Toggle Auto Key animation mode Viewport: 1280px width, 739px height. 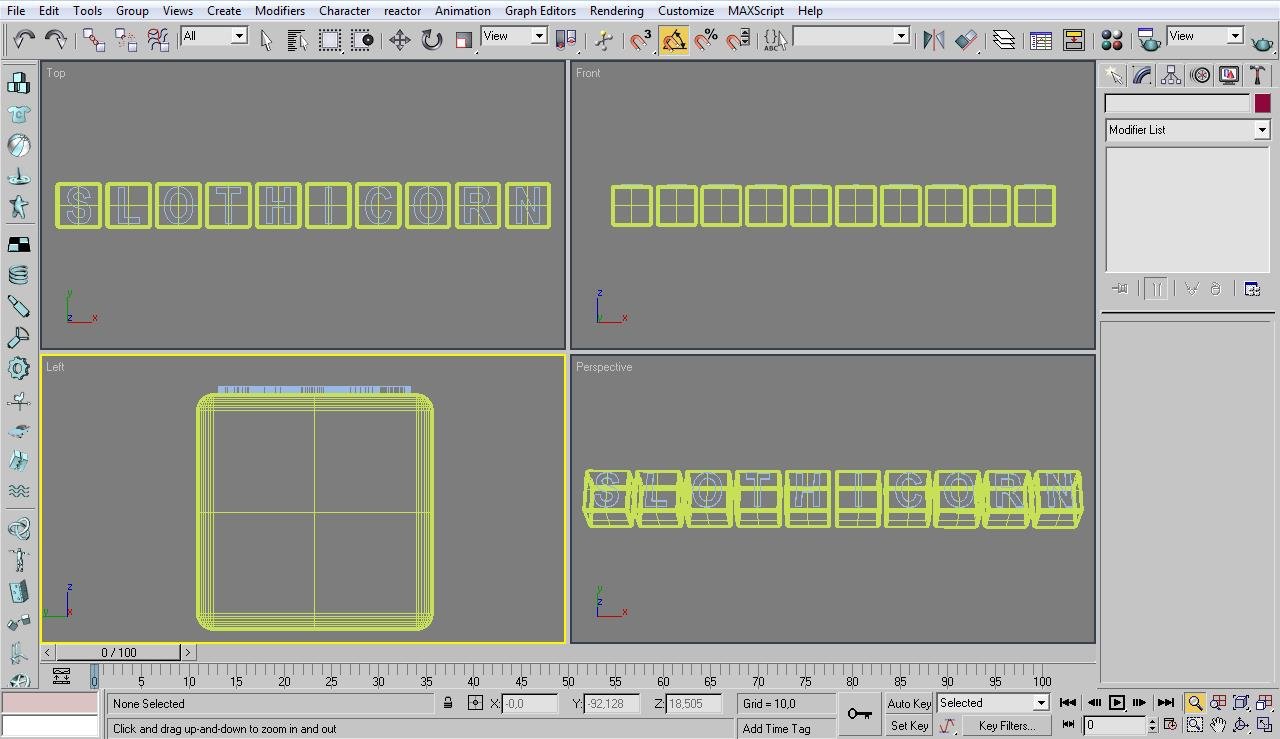[x=908, y=703]
